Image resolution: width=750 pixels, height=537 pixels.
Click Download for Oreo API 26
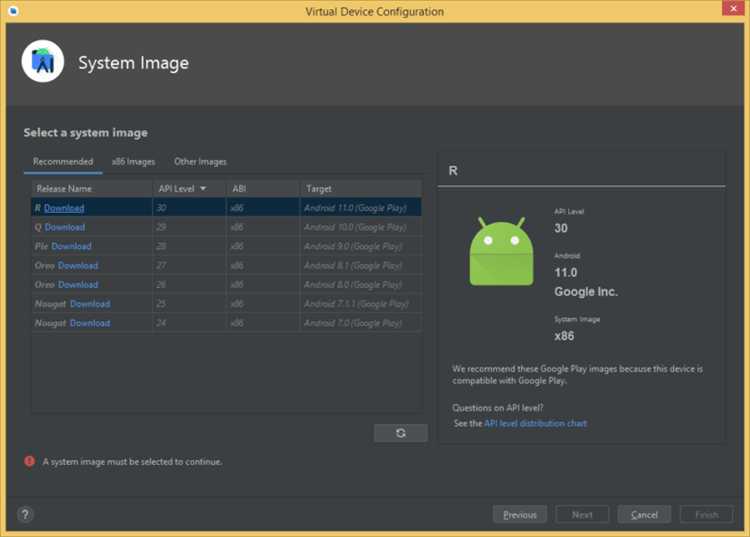click(78, 285)
